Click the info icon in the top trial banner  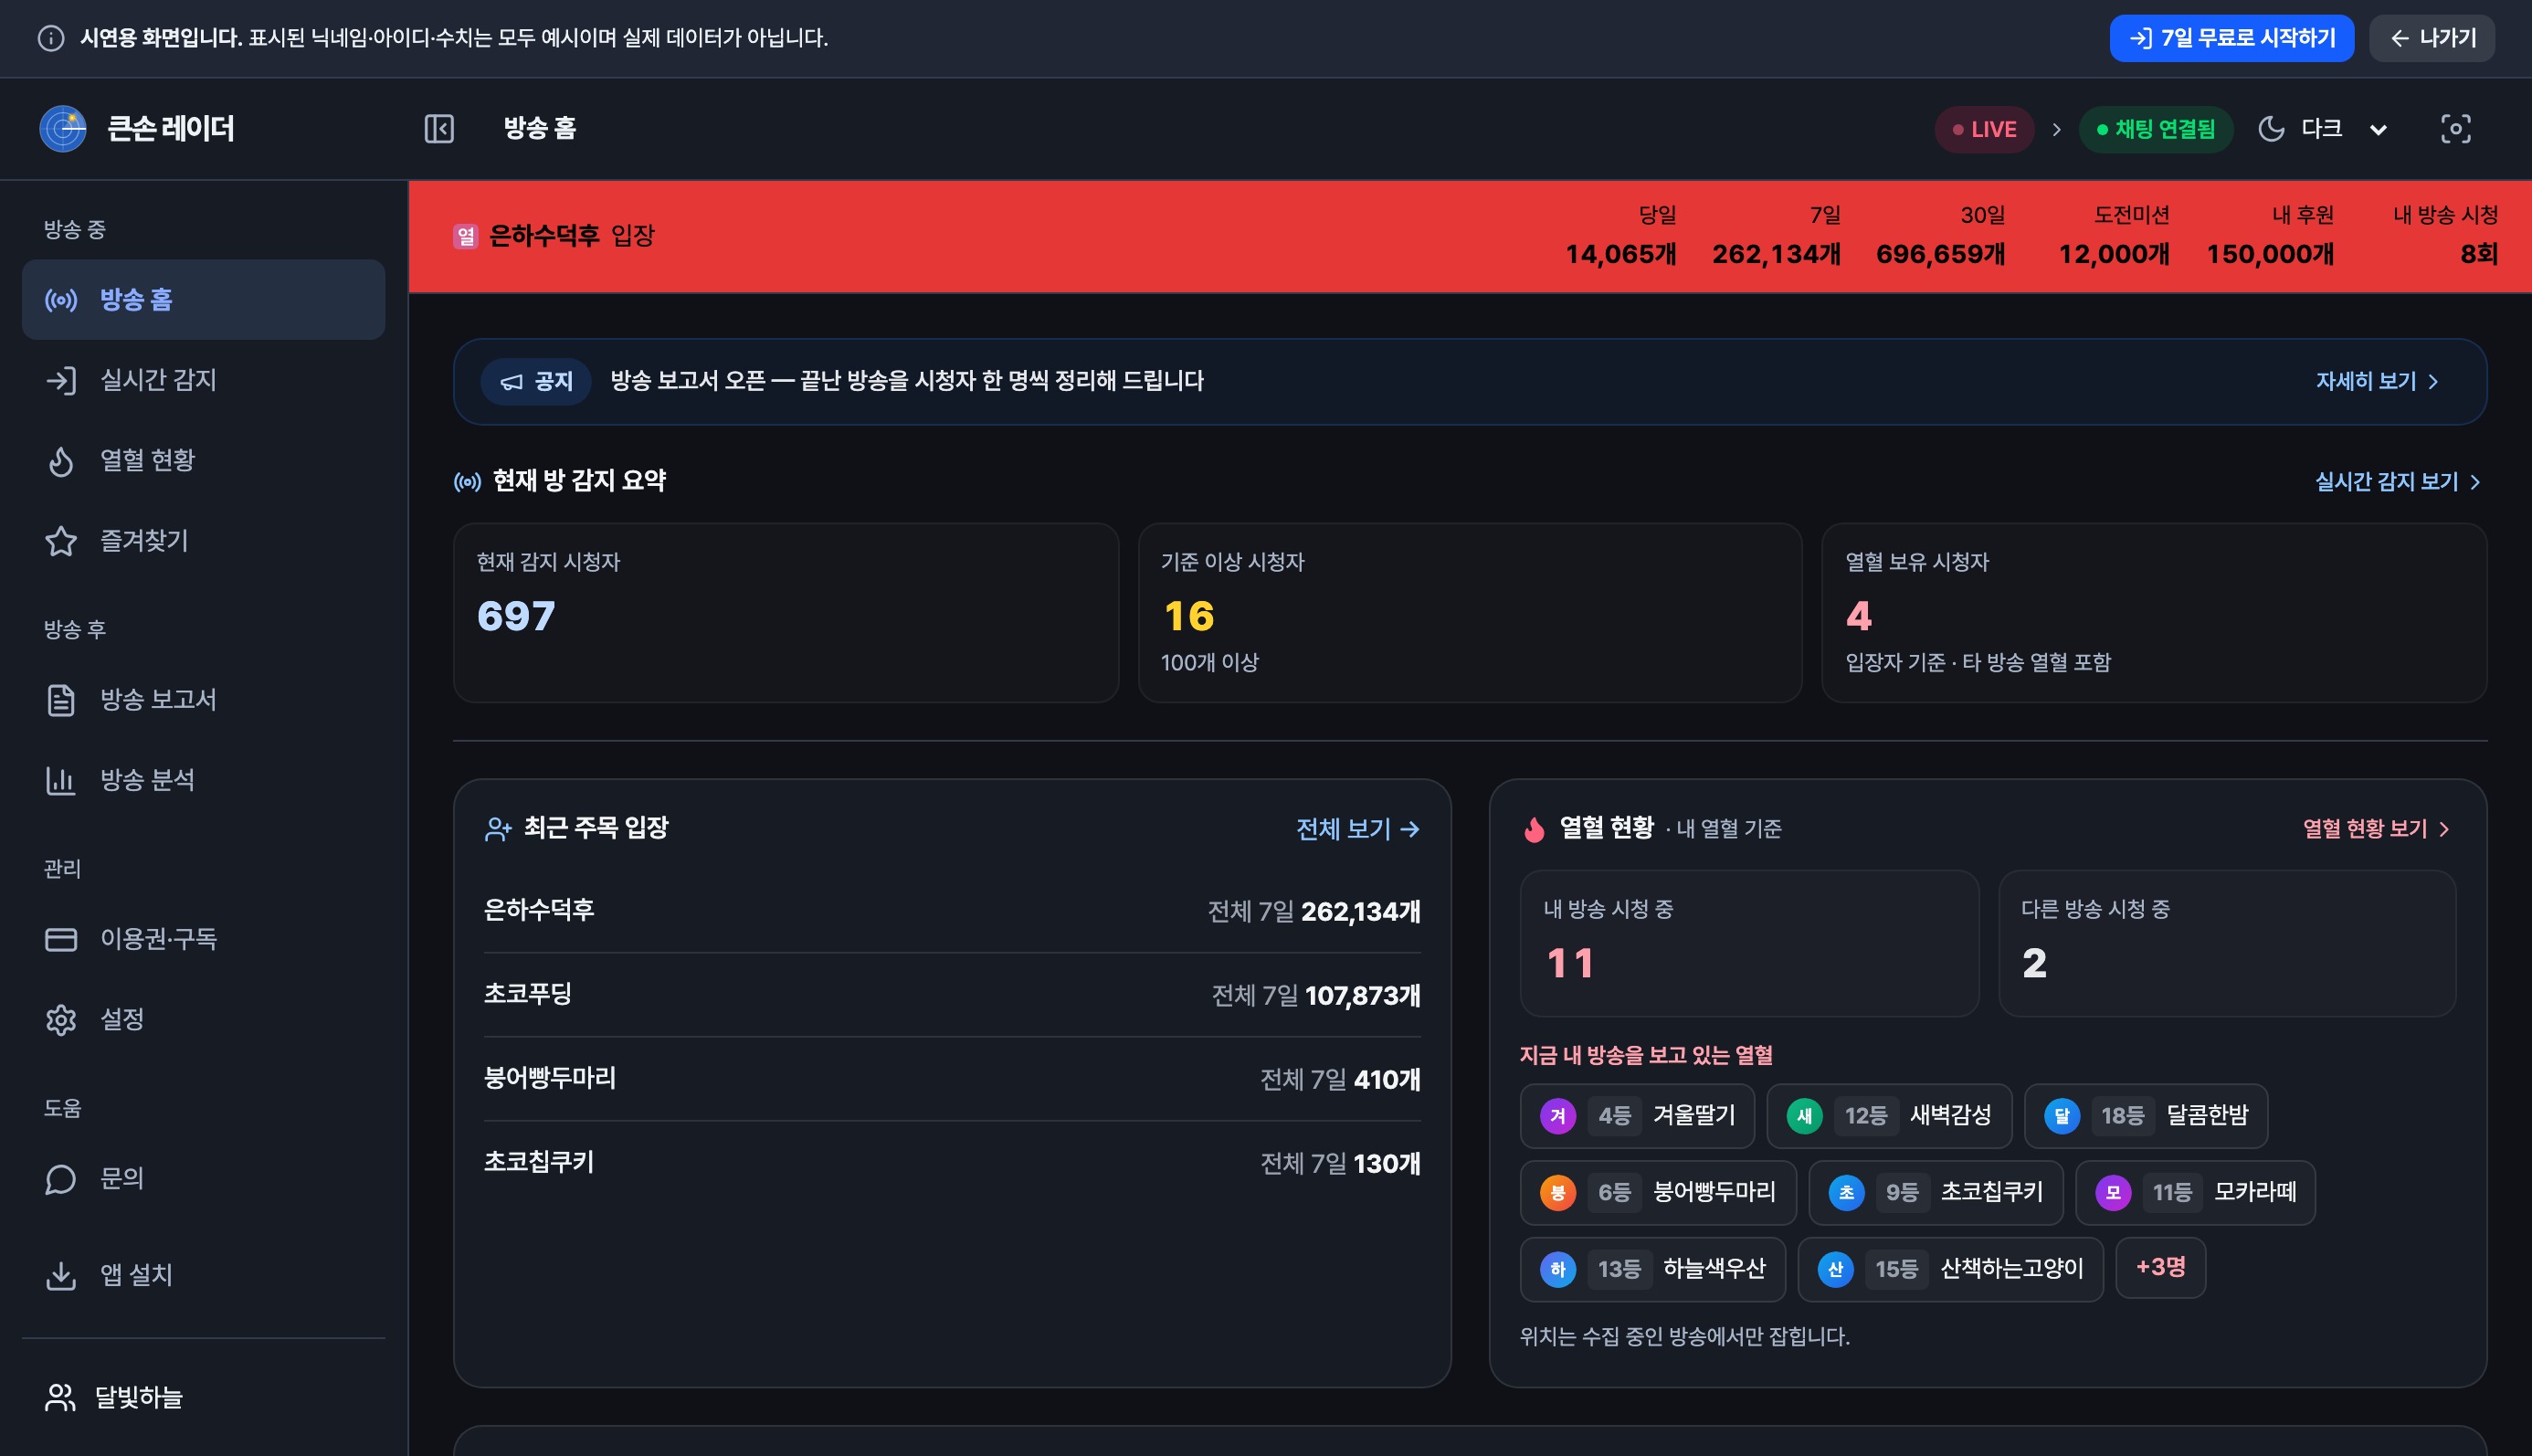[x=51, y=38]
